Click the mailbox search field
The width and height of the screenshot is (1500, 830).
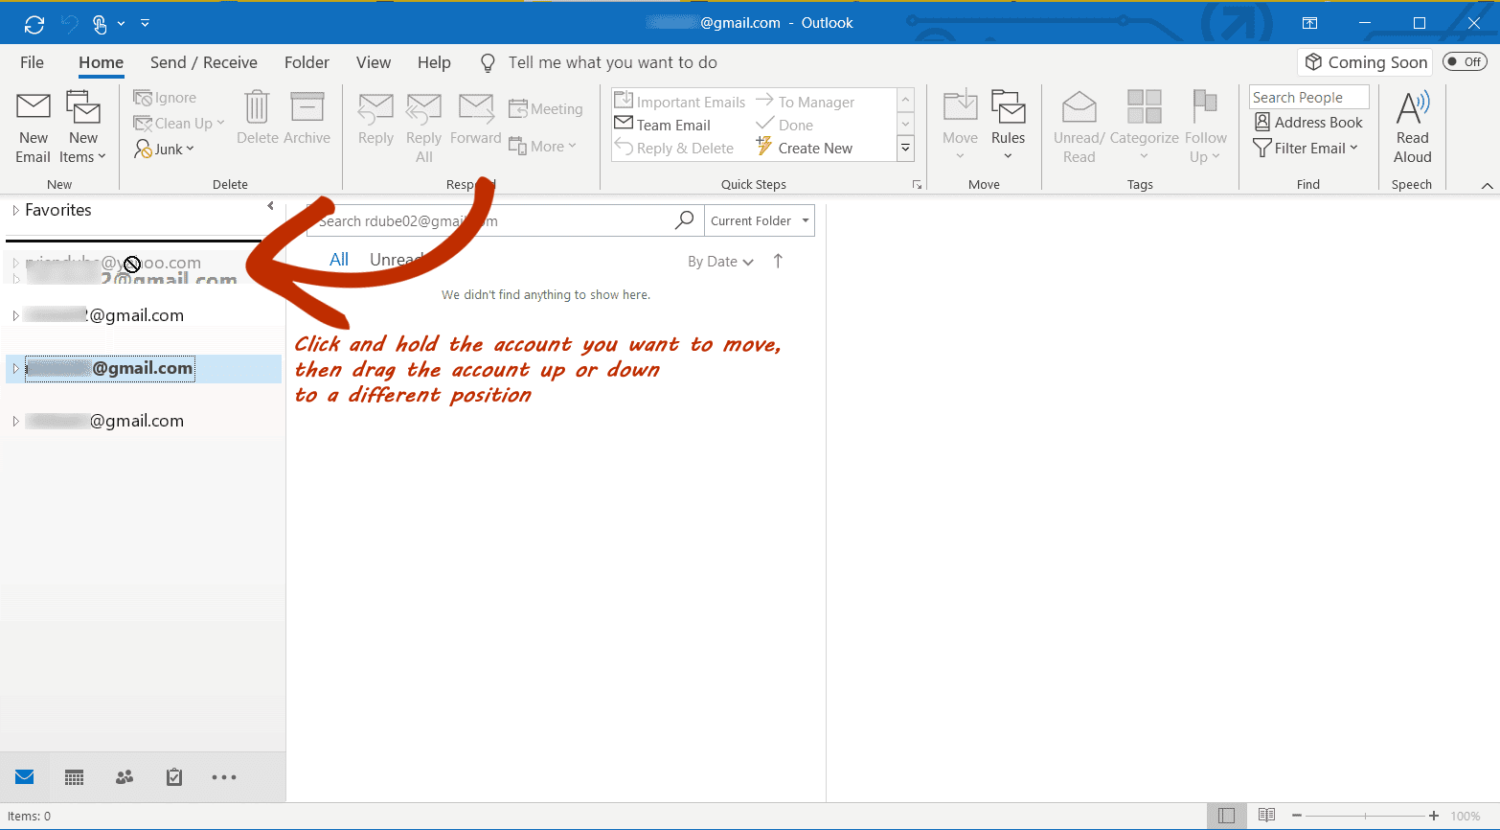click(490, 220)
